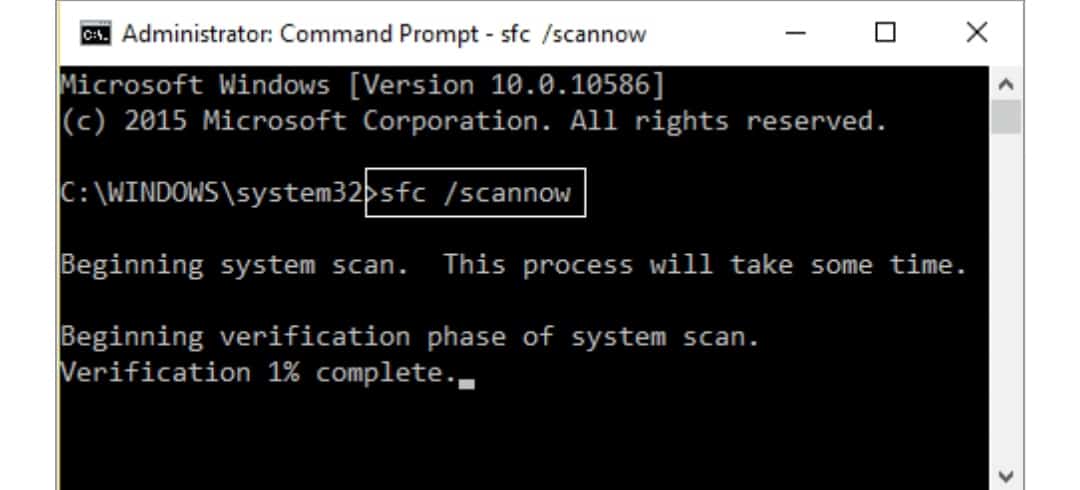Viewport: 1080px width, 490px height.
Task: Click the 2015 Microsoft Corporation copyright line
Action: click(474, 121)
